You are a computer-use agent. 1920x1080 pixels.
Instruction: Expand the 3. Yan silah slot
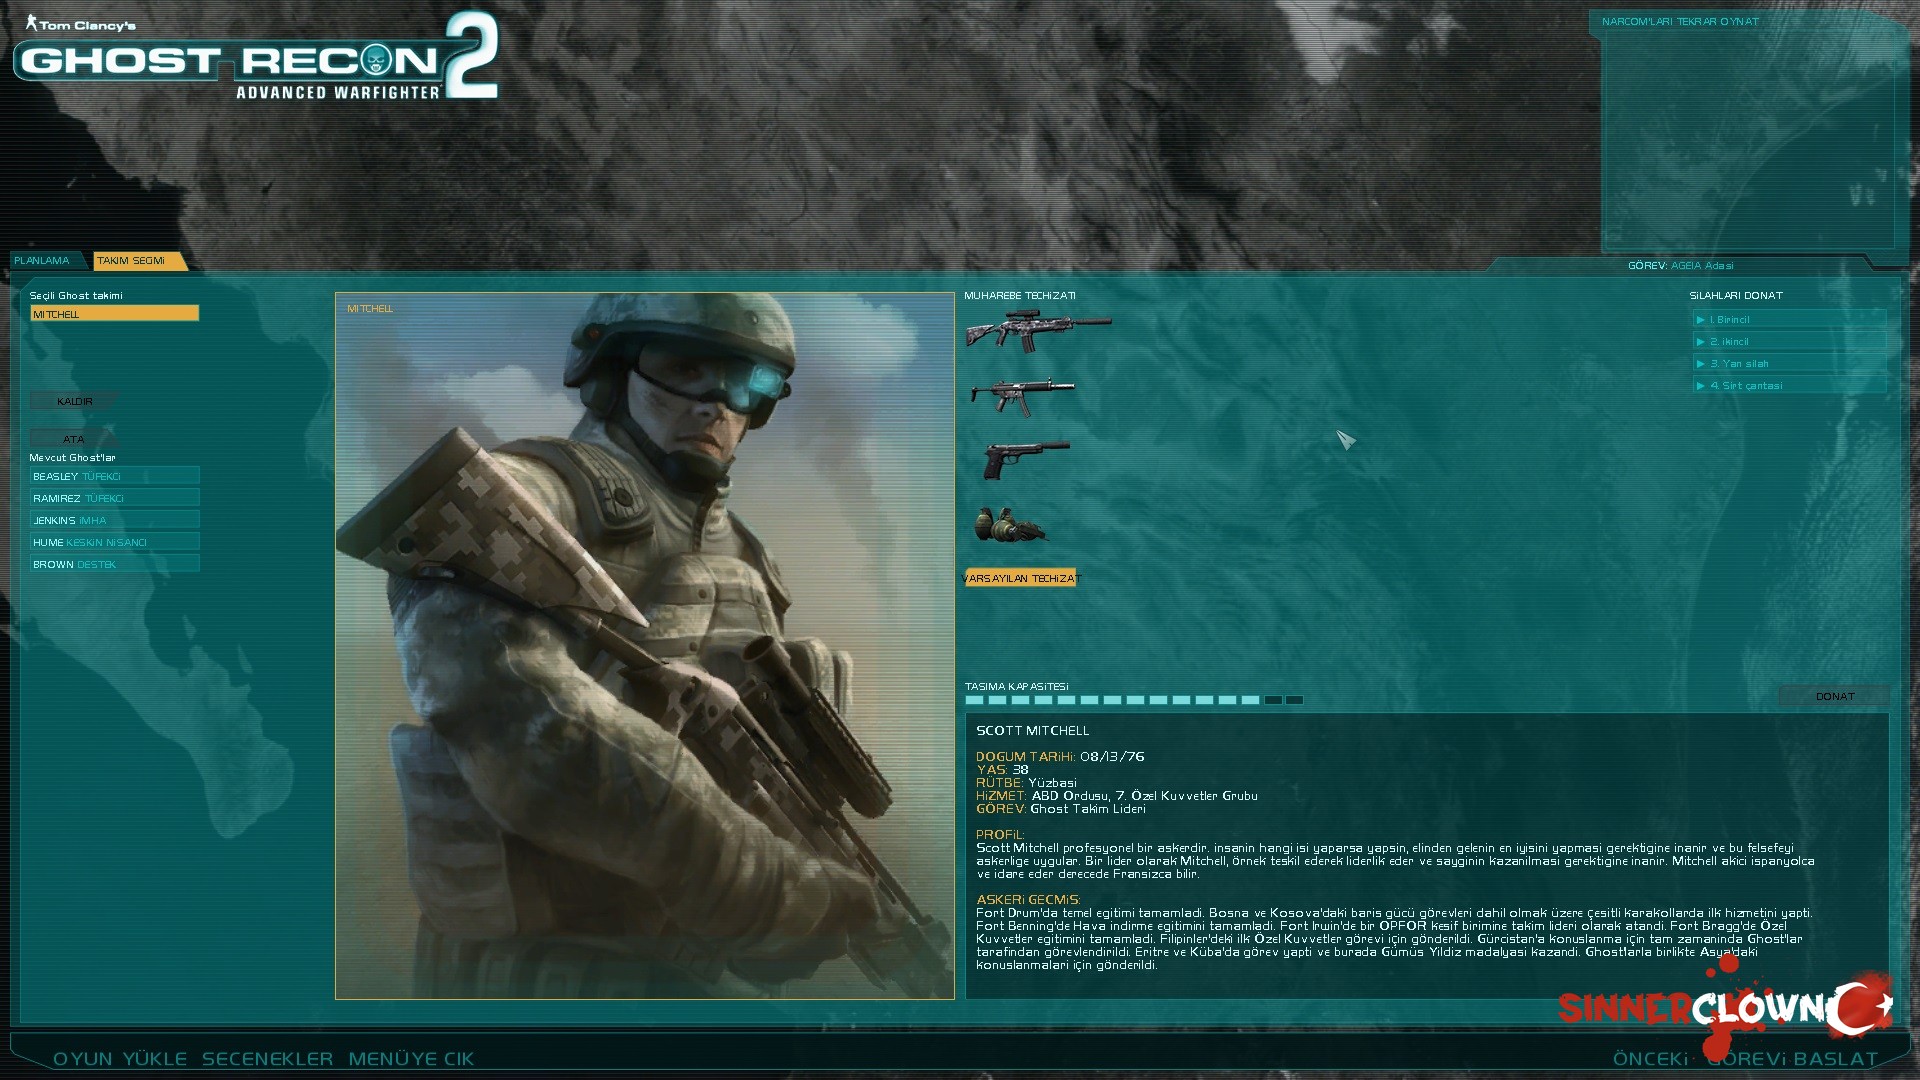tap(1789, 364)
